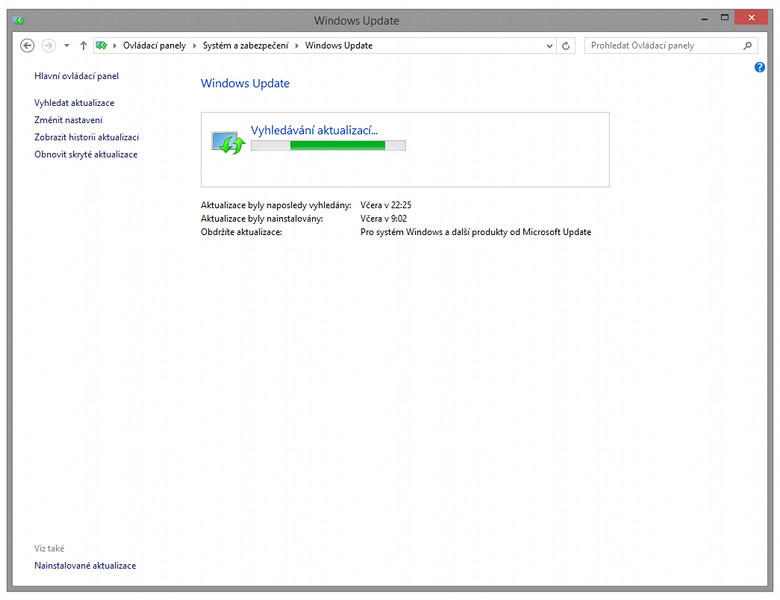Click the Včera v 22:25 value
This screenshot has height=600, width=780.
pos(386,205)
